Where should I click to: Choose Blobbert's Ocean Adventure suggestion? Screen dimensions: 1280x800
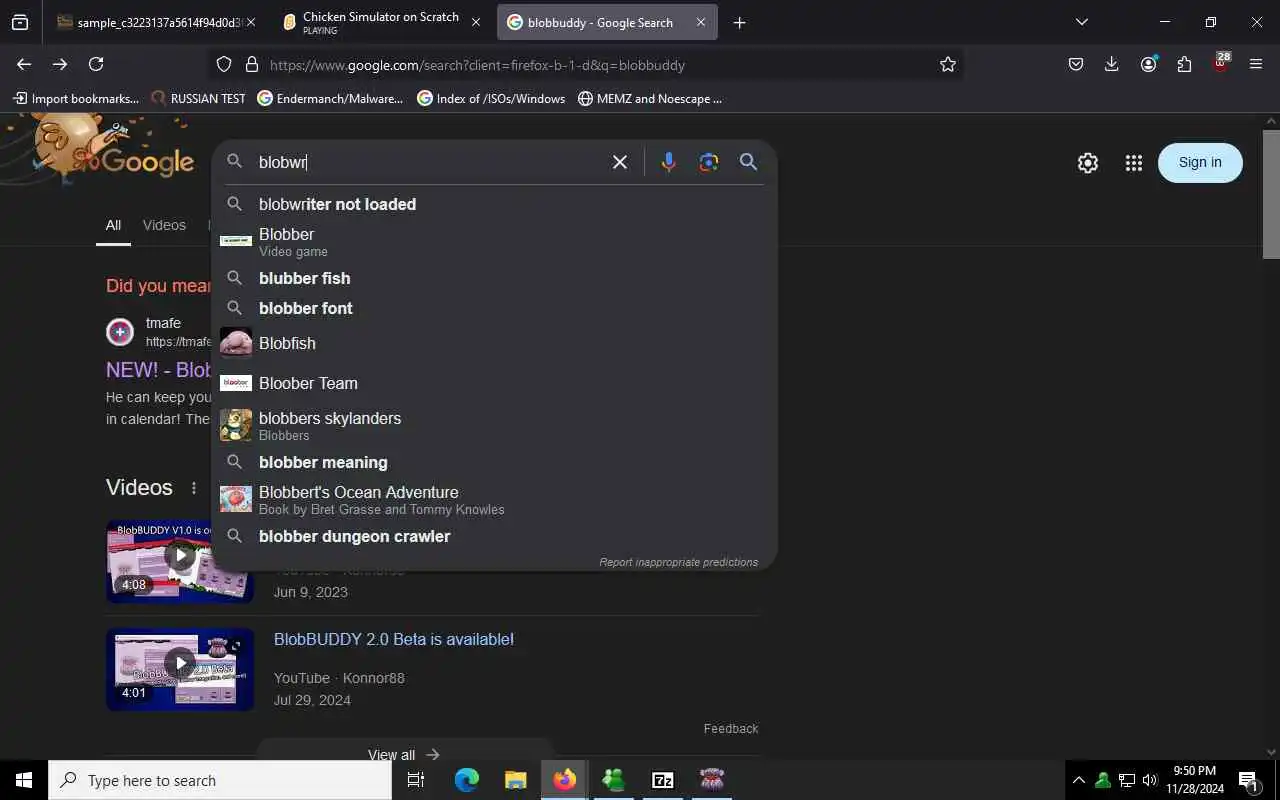click(x=494, y=499)
